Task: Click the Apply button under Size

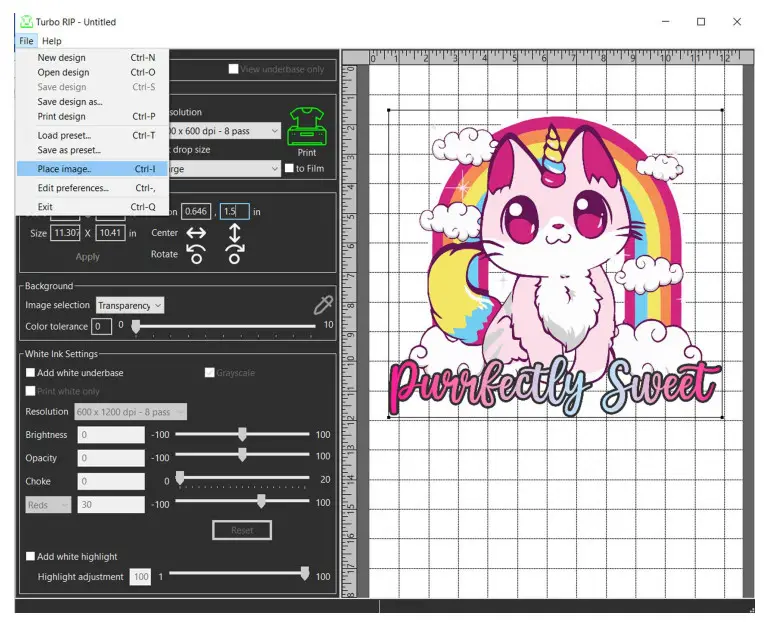Action: (88, 257)
